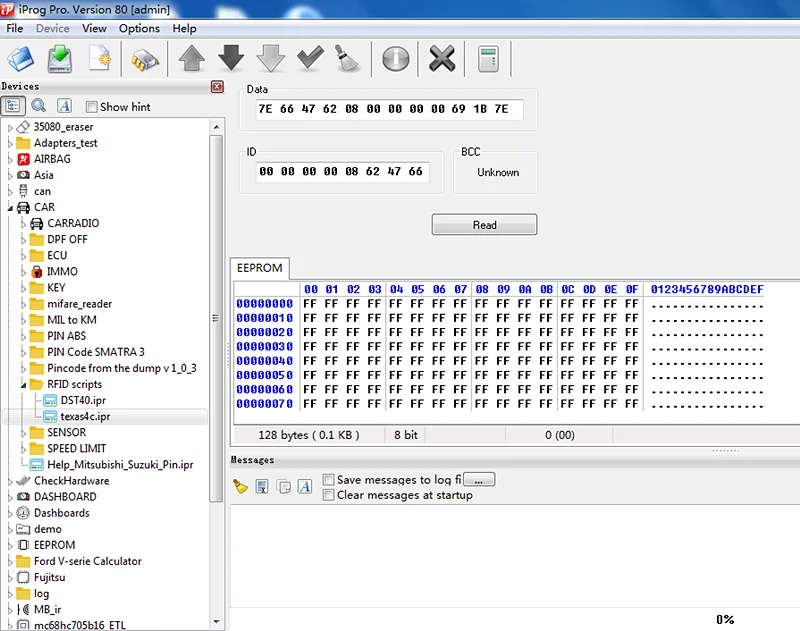
Task: Click the Save with green arrow toolbar icon
Action: point(60,59)
